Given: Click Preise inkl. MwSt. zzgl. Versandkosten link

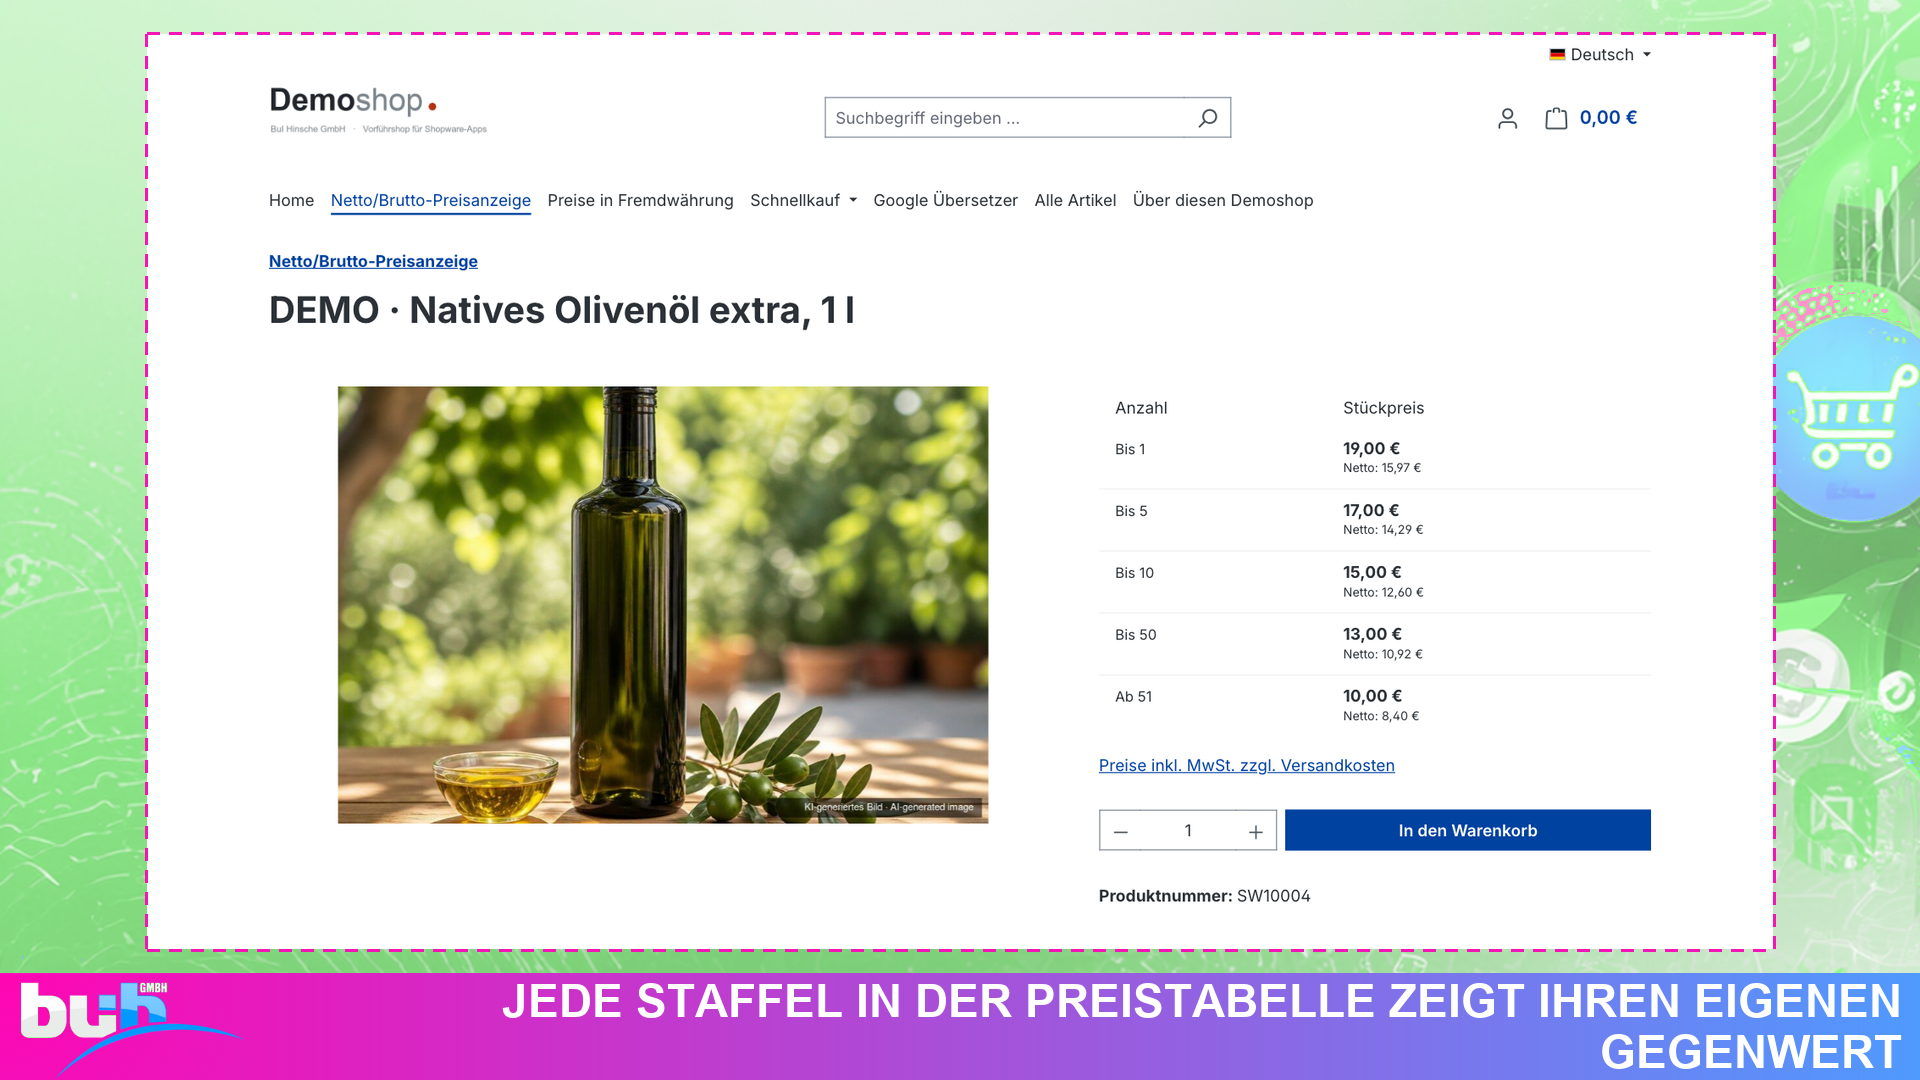Looking at the screenshot, I should click(1246, 765).
